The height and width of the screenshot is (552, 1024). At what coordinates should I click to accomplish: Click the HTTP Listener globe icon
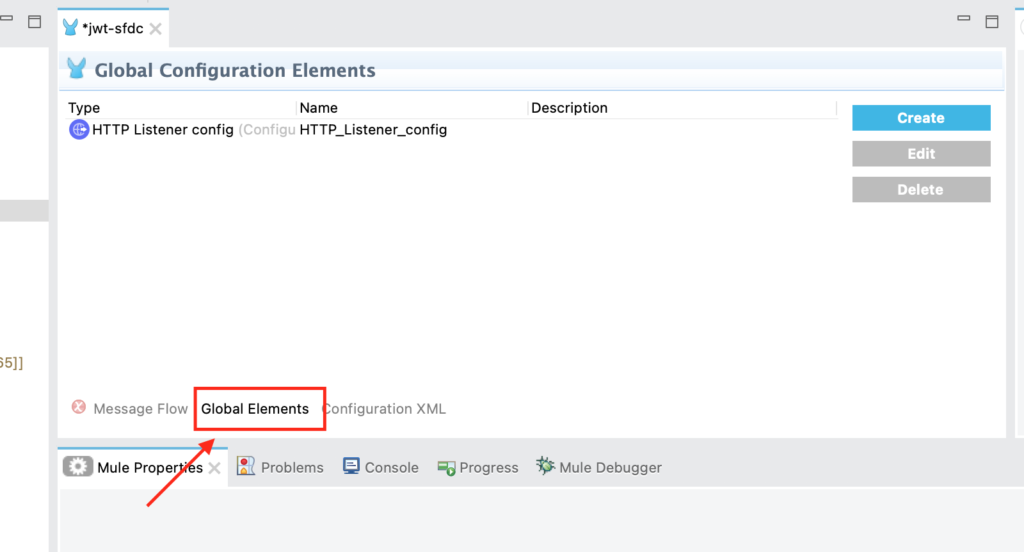(x=79, y=130)
